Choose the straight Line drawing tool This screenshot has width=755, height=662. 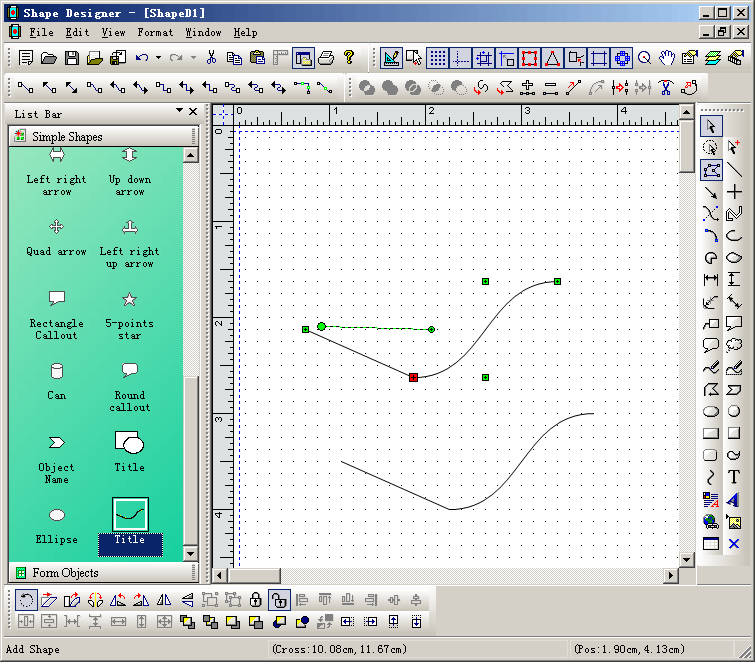coord(734,170)
